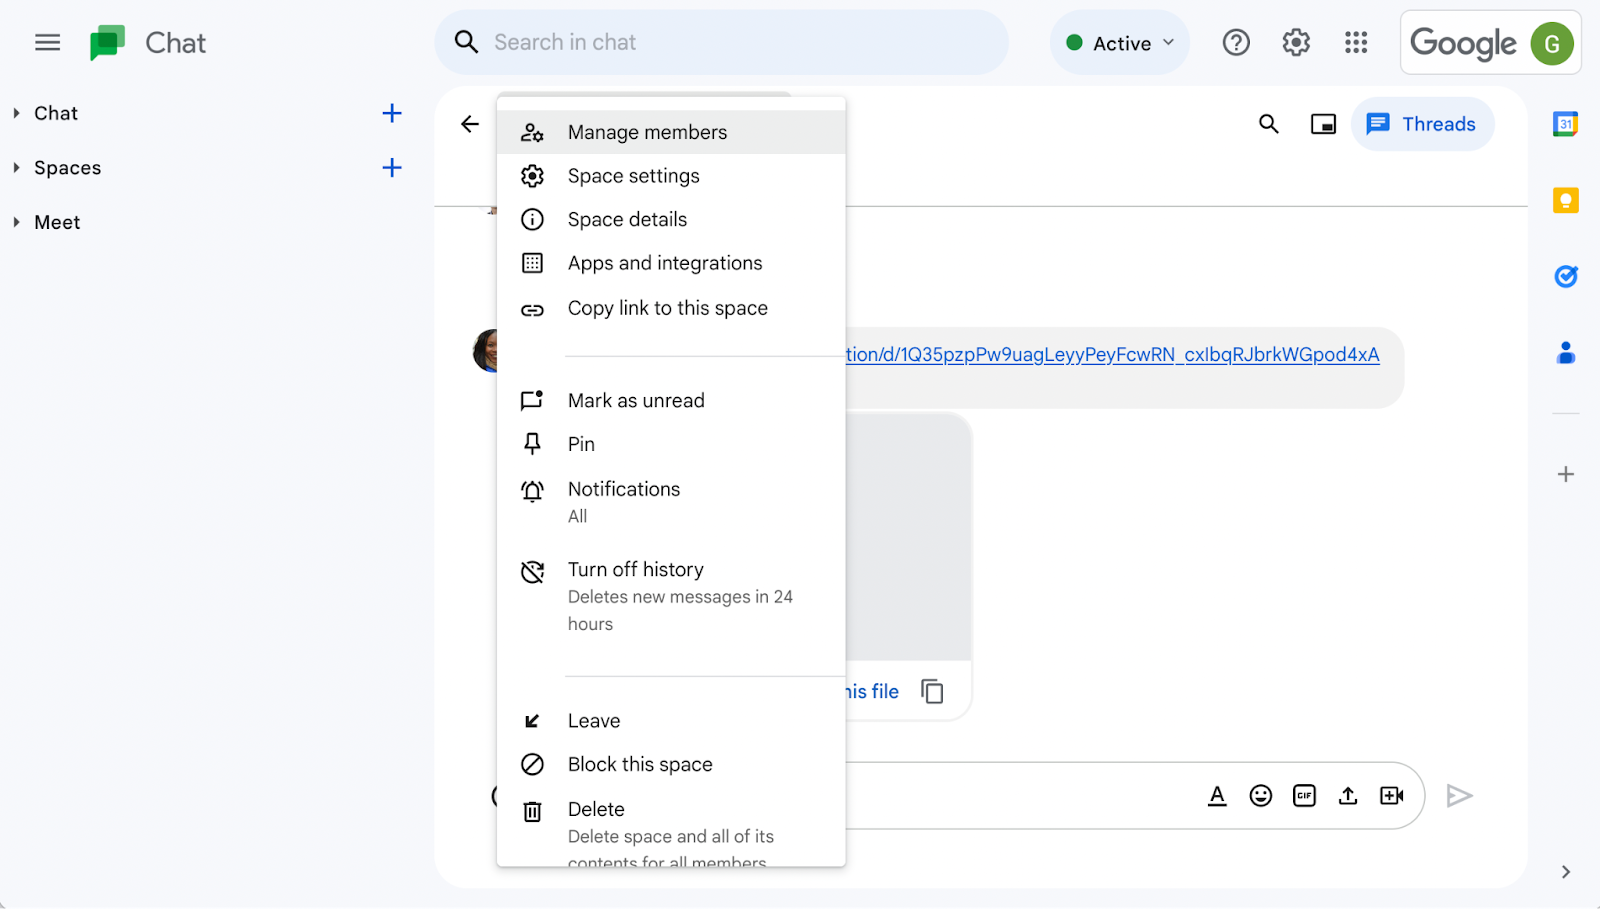Open the shared document link

point(1112,355)
